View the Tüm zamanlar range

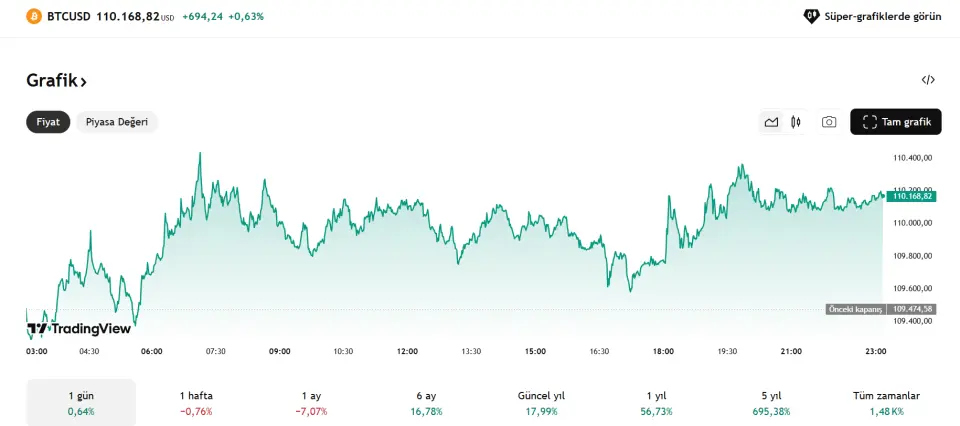886,403
